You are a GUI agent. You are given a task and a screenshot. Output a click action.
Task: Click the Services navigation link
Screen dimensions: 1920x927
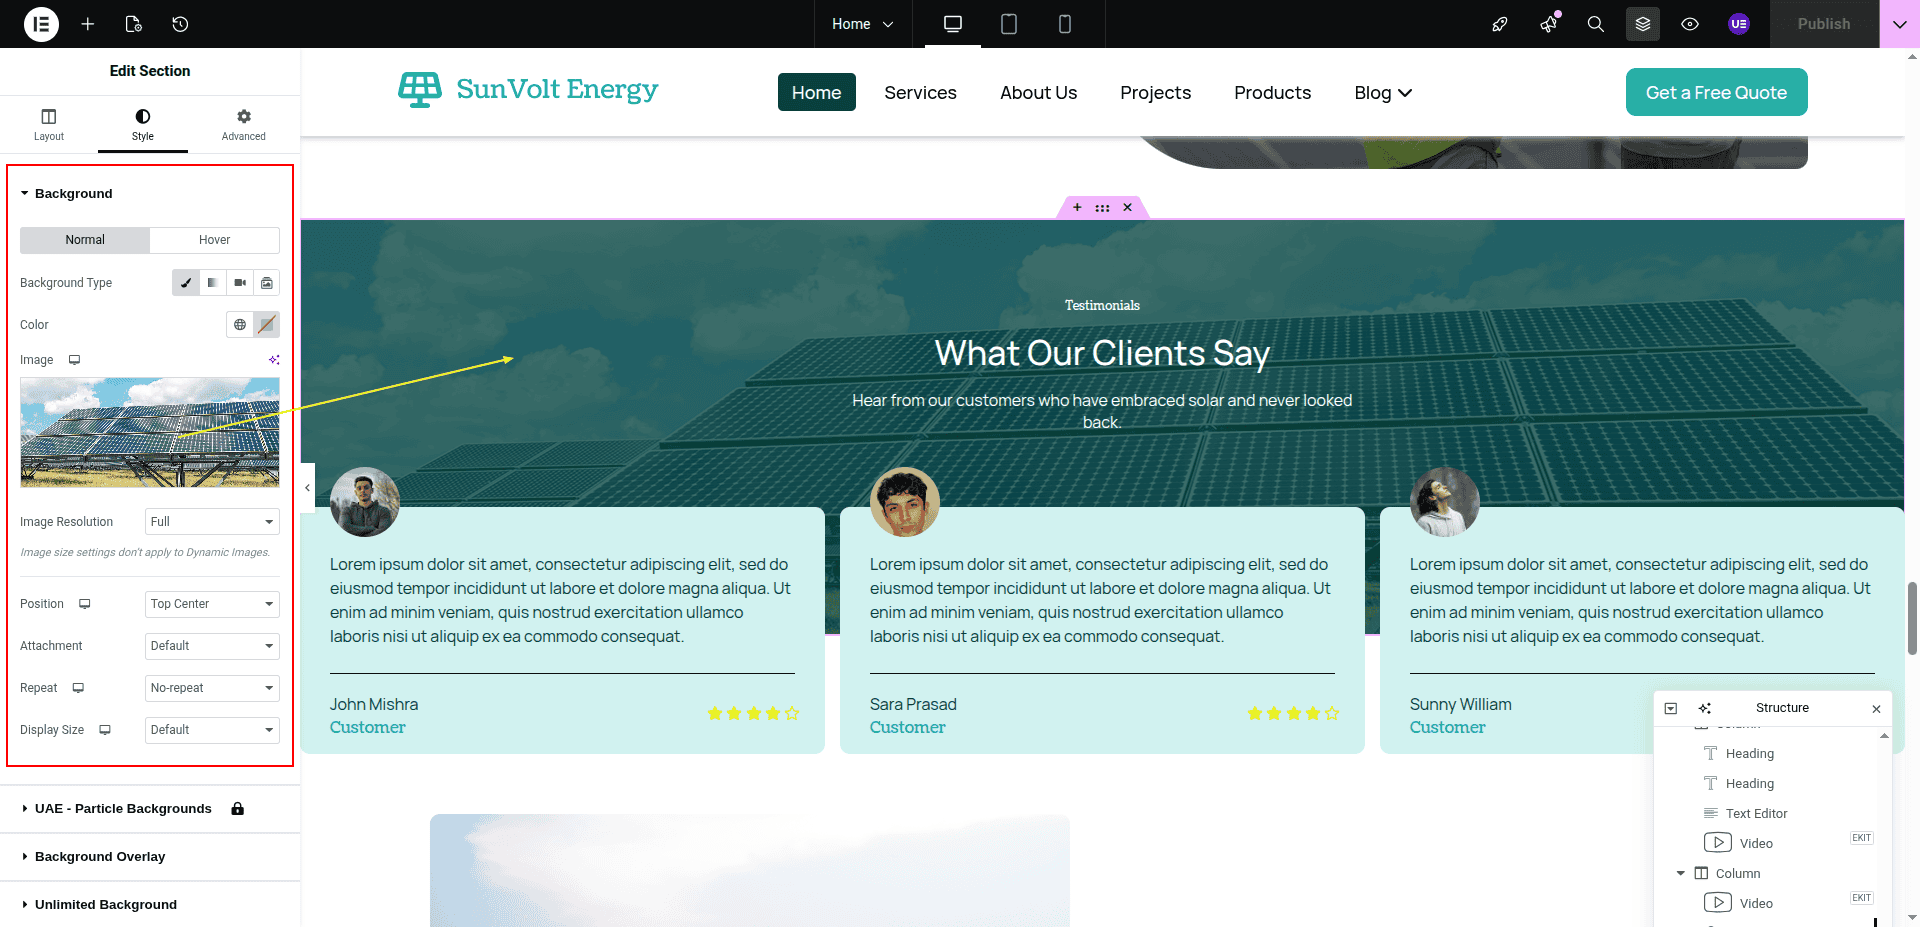tap(920, 93)
